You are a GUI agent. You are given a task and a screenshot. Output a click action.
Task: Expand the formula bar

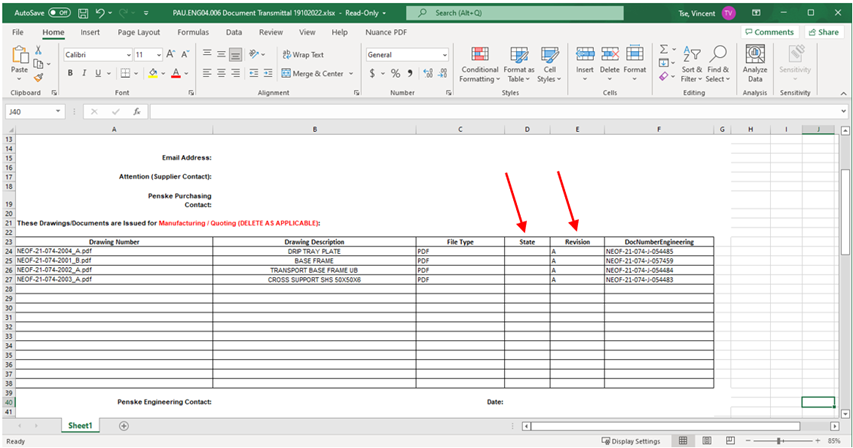tap(843, 111)
